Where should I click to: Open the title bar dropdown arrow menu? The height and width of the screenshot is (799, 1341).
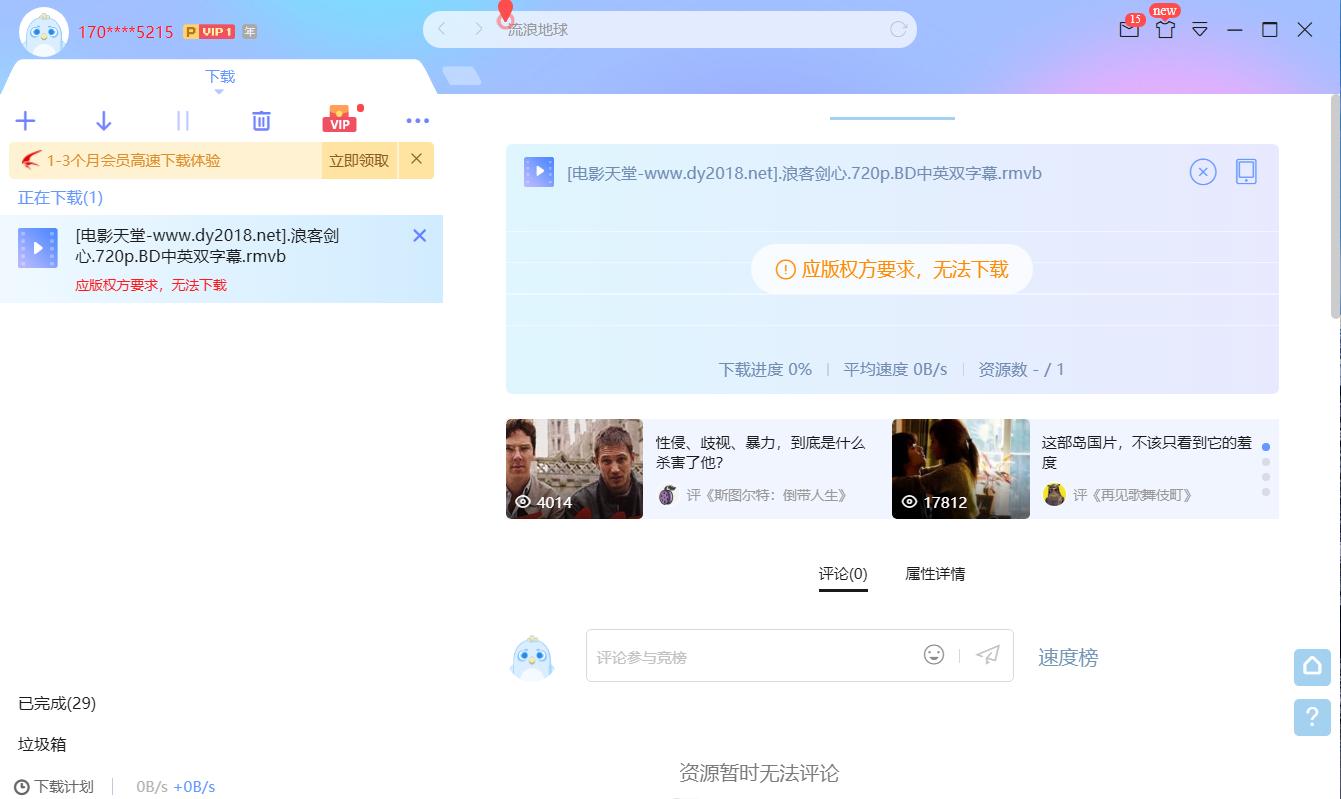click(1199, 30)
